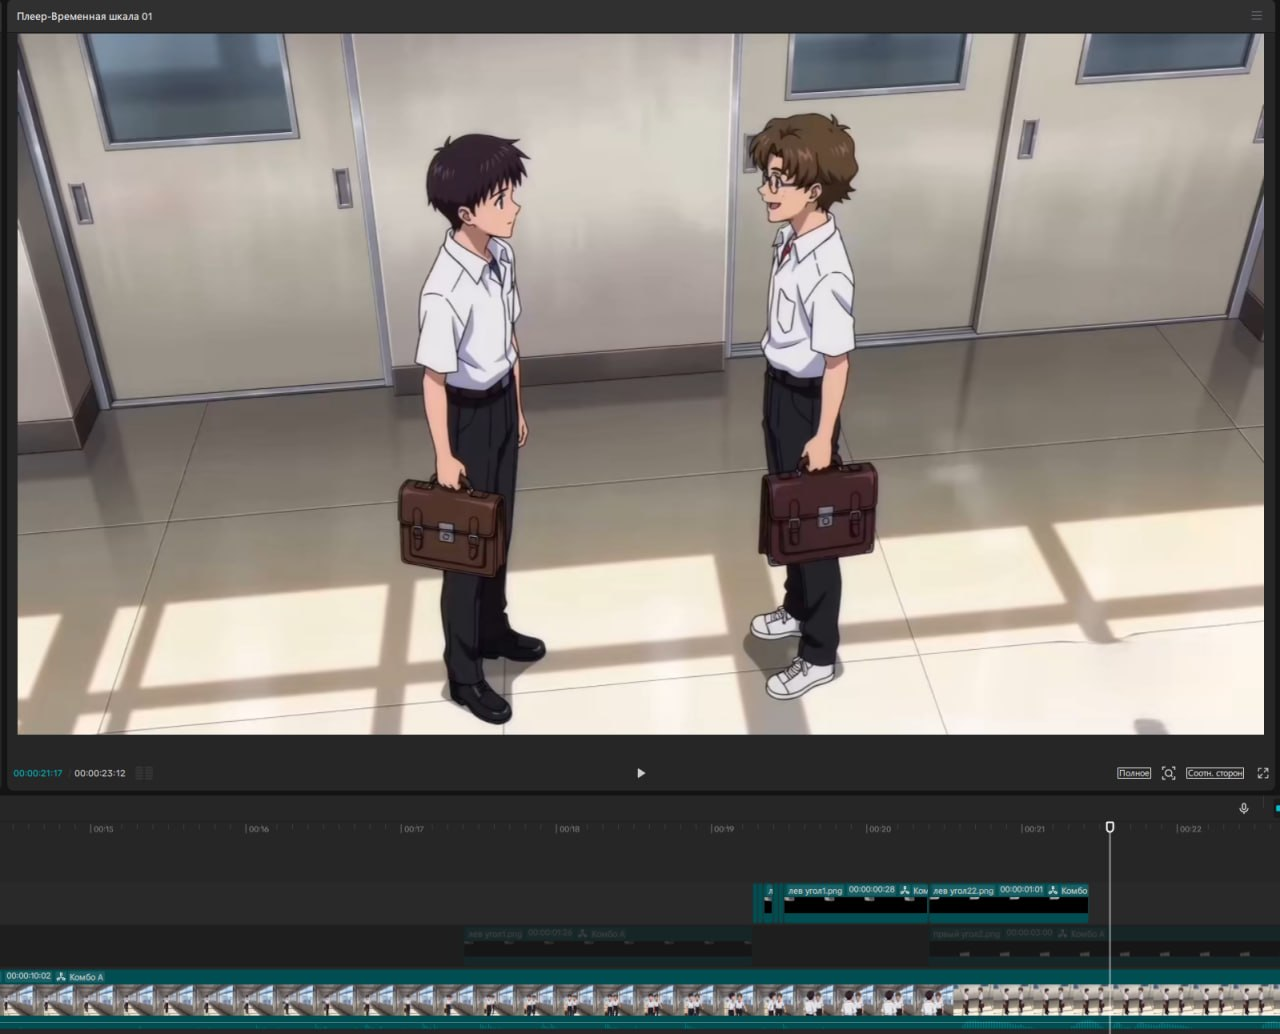Click the video preview canvas
Image resolution: width=1280 pixels, height=1034 pixels.
click(640, 384)
